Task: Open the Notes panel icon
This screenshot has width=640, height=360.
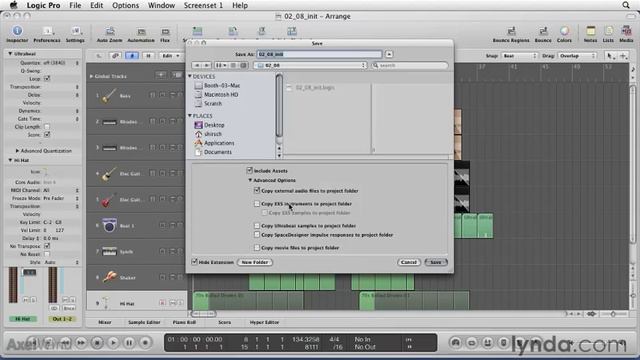Action: pyautogui.click(x=591, y=31)
